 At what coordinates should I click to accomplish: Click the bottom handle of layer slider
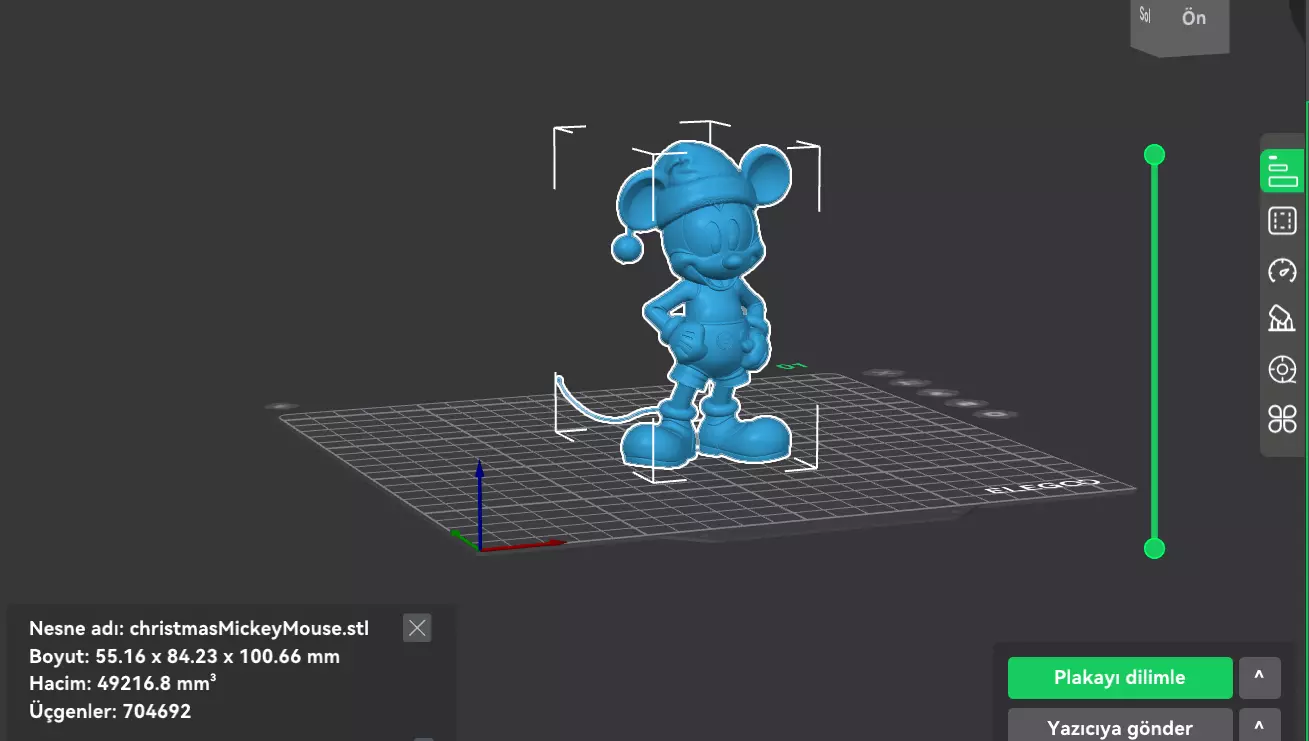(x=1154, y=548)
